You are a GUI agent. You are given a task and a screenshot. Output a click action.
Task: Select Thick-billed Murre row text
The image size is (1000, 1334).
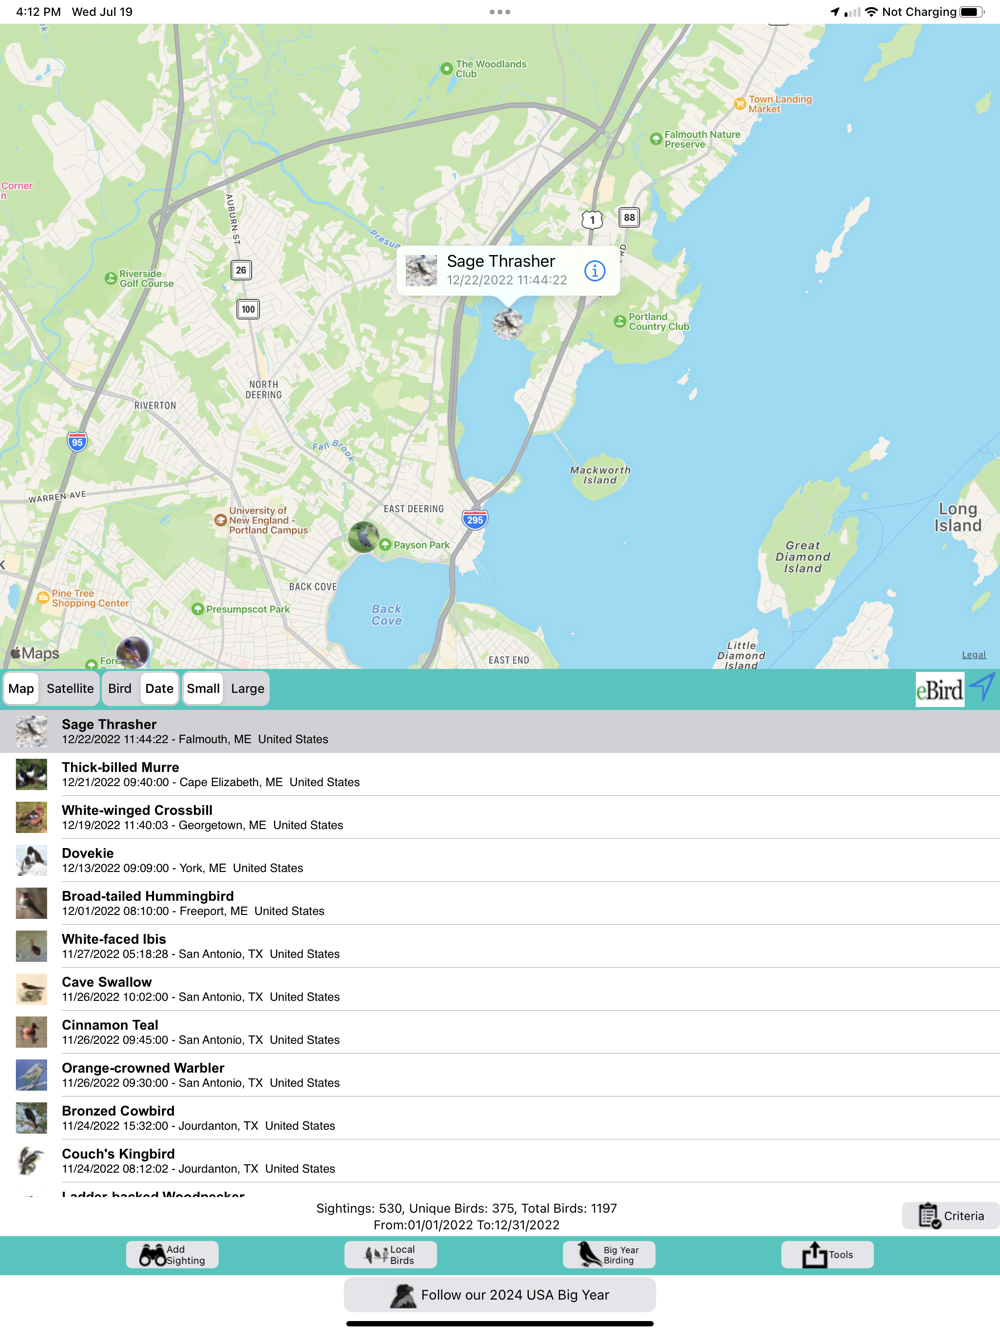pyautogui.click(x=211, y=774)
